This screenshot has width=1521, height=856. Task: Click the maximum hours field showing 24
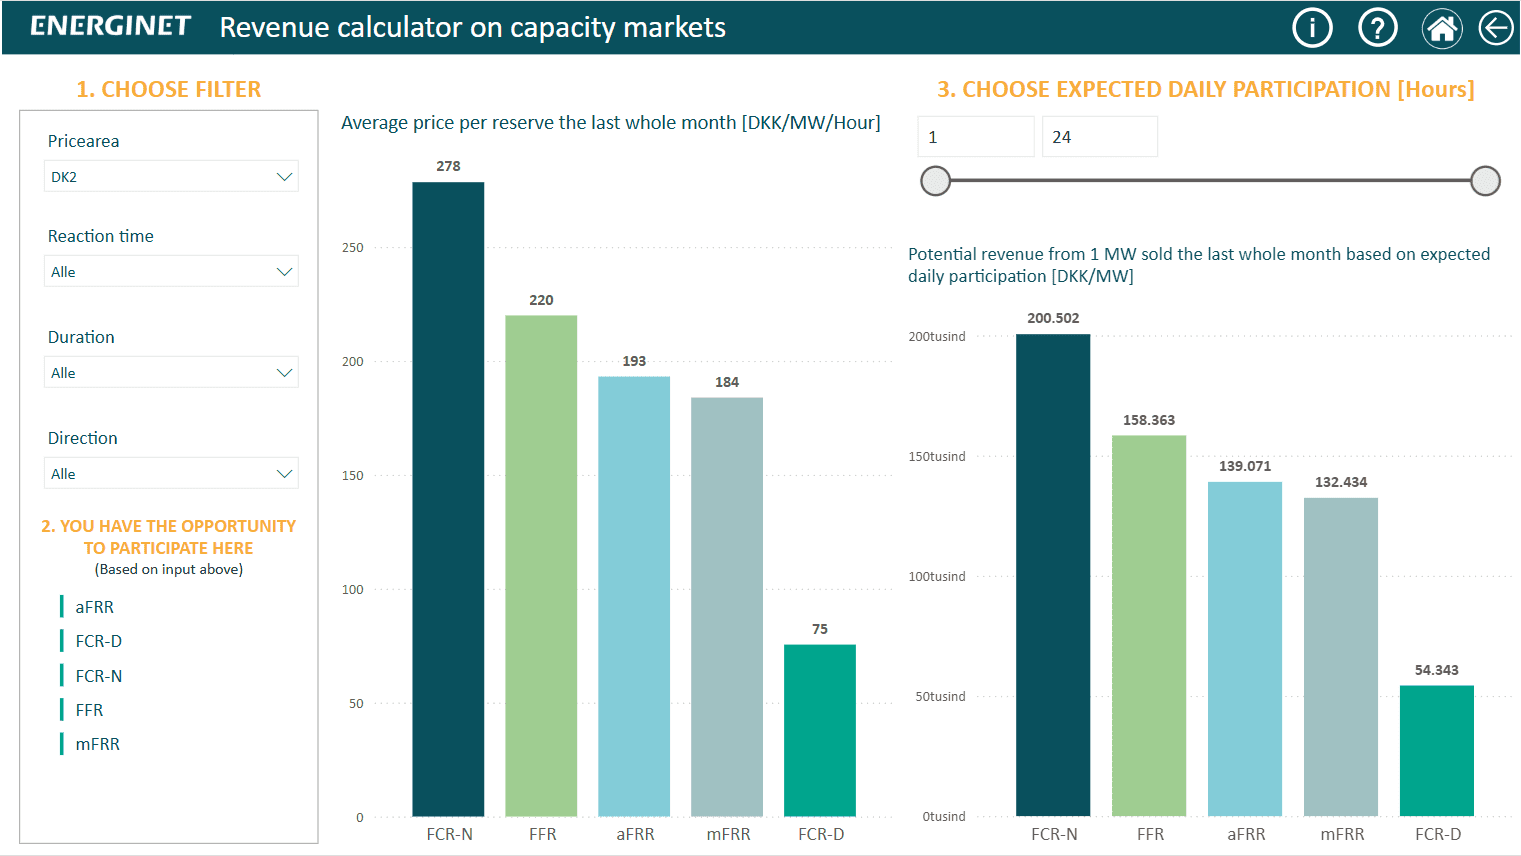tap(1099, 137)
